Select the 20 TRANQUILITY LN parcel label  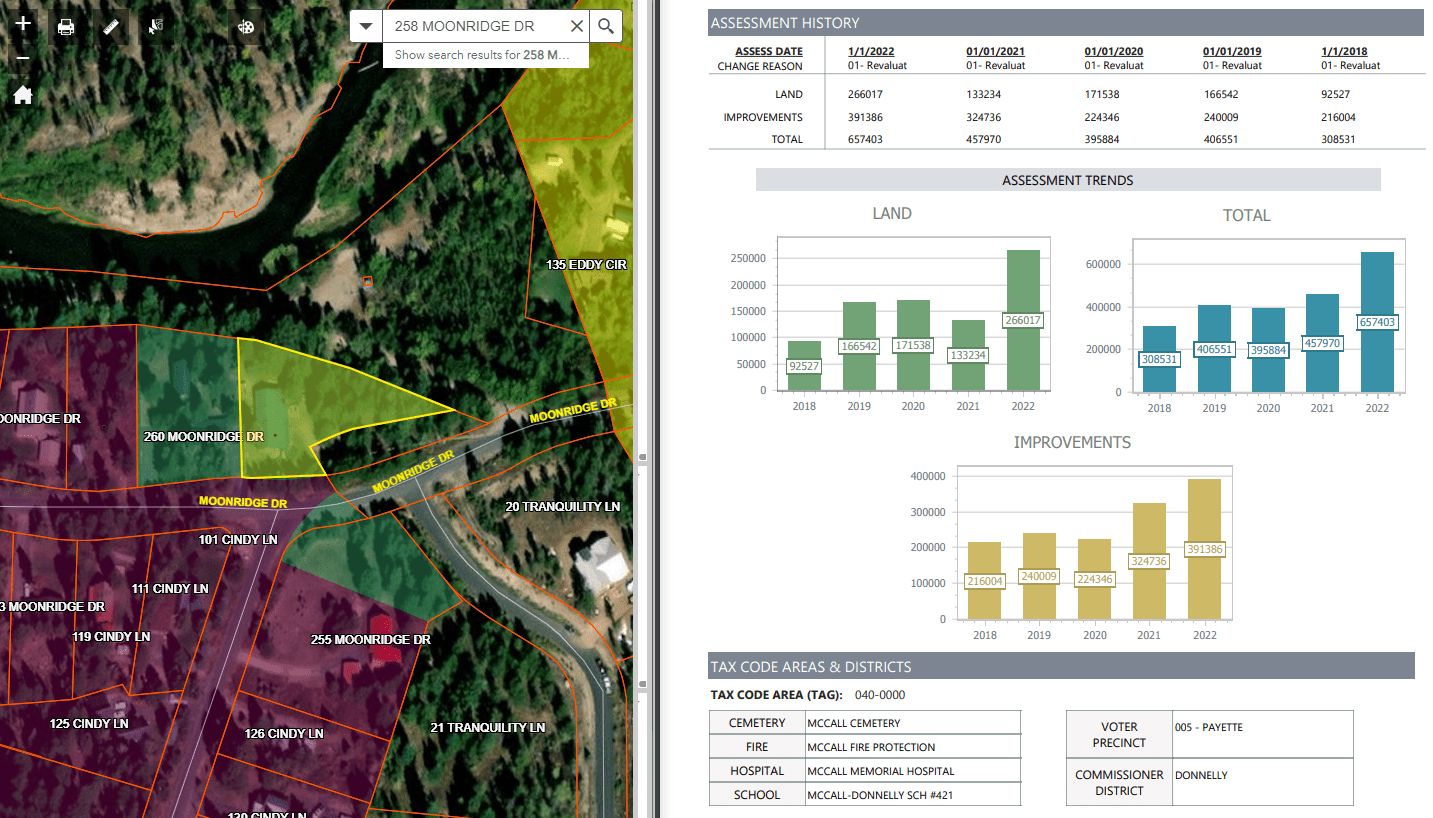(x=562, y=507)
